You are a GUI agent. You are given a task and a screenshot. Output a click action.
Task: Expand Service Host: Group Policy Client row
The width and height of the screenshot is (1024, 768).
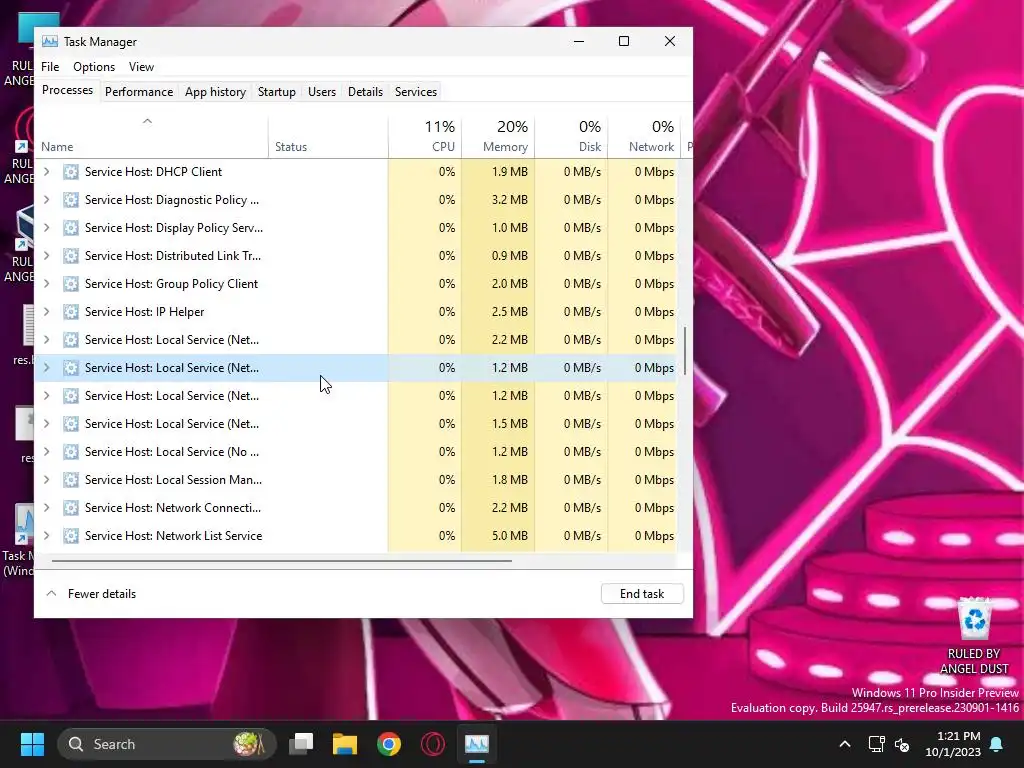46,284
